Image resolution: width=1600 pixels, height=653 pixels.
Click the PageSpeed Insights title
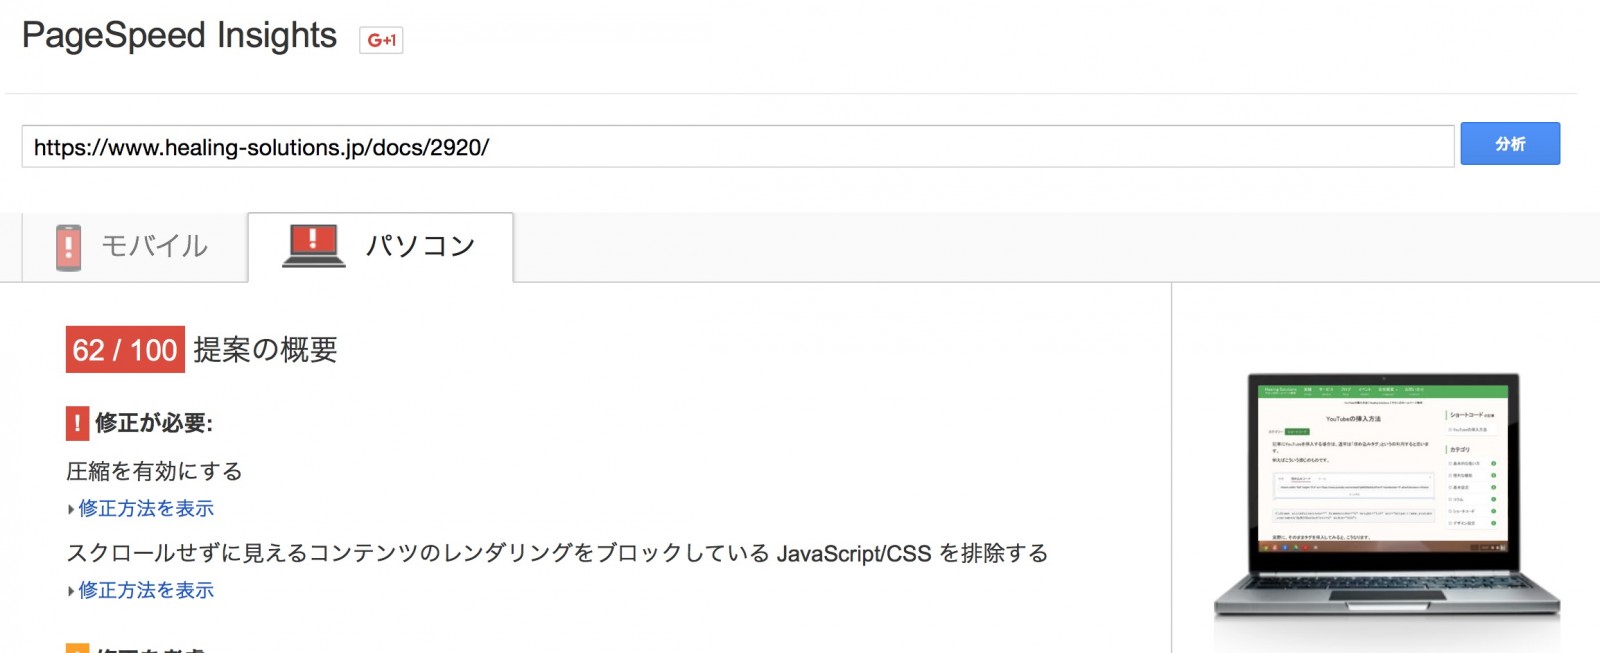180,36
